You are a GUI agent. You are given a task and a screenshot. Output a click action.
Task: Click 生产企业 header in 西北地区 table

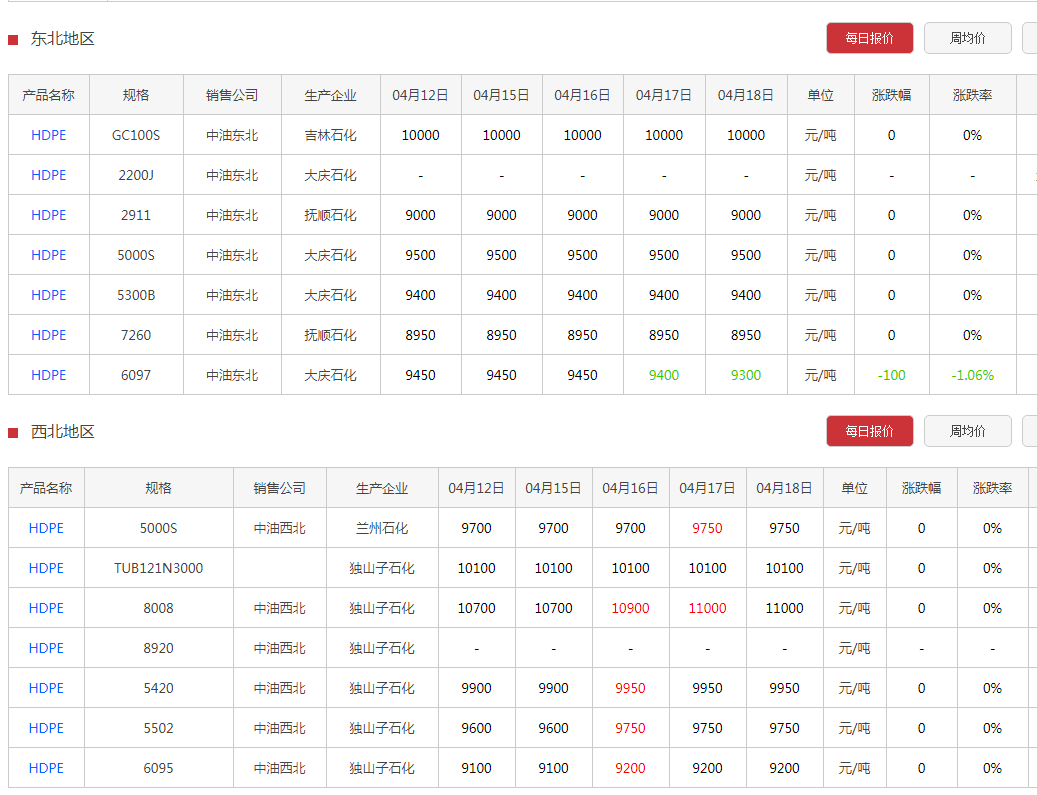click(x=382, y=488)
